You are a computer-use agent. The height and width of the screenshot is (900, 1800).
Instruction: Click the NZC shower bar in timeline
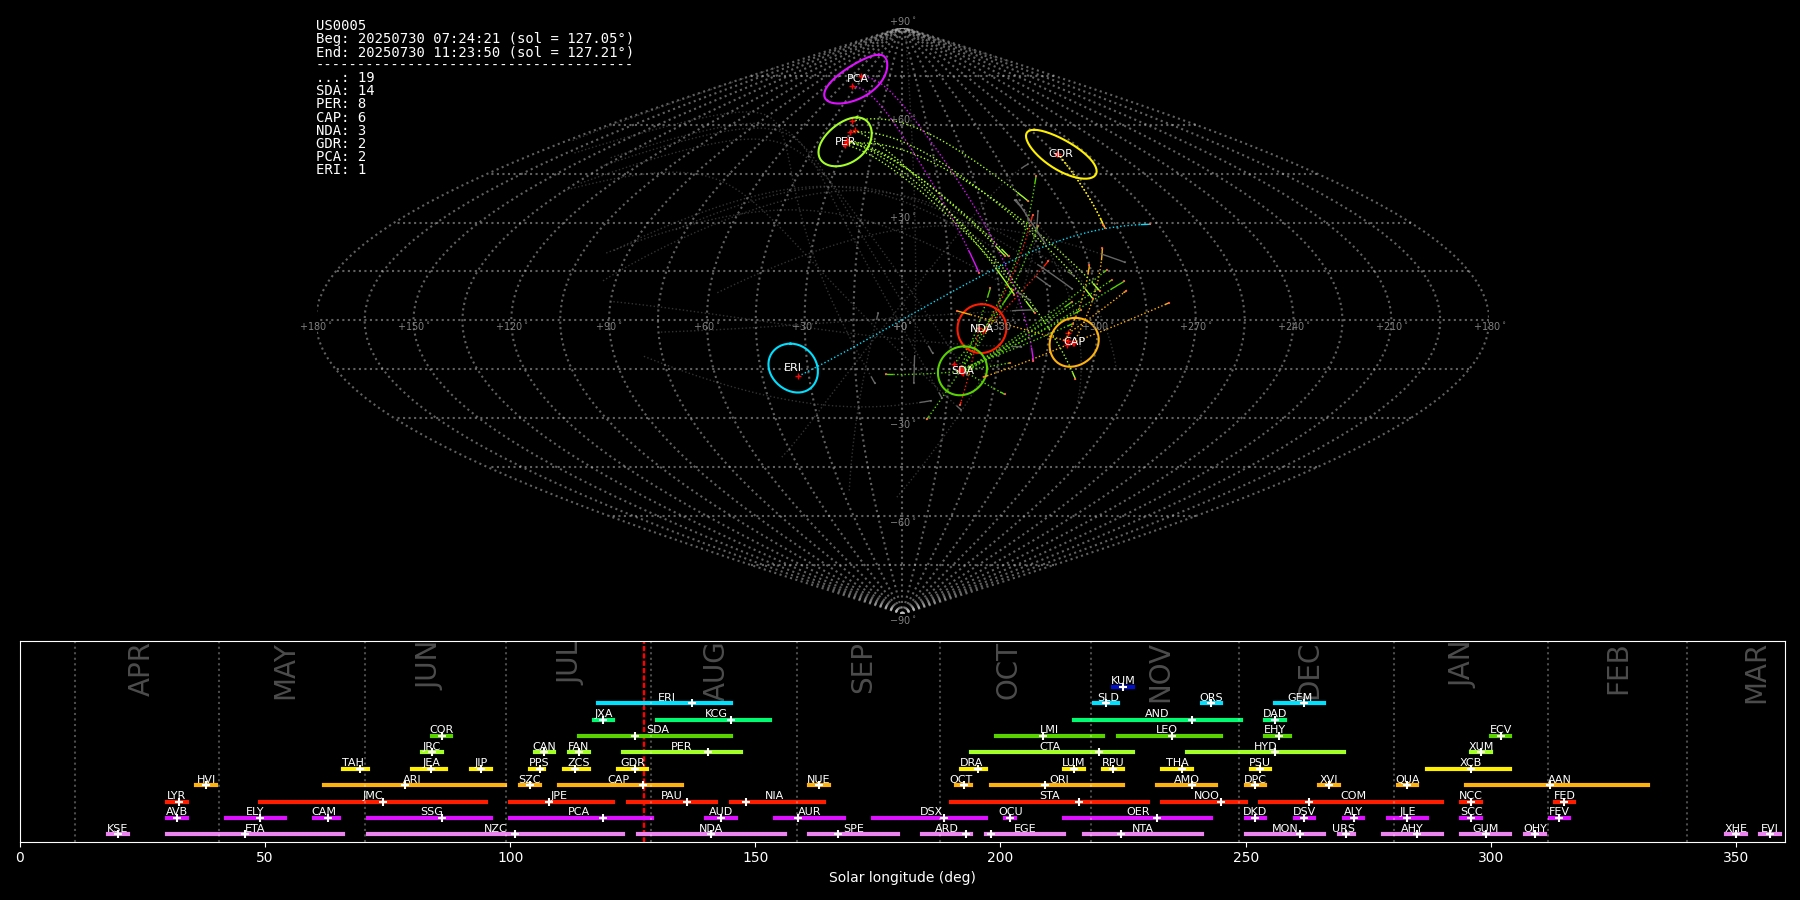click(x=495, y=834)
